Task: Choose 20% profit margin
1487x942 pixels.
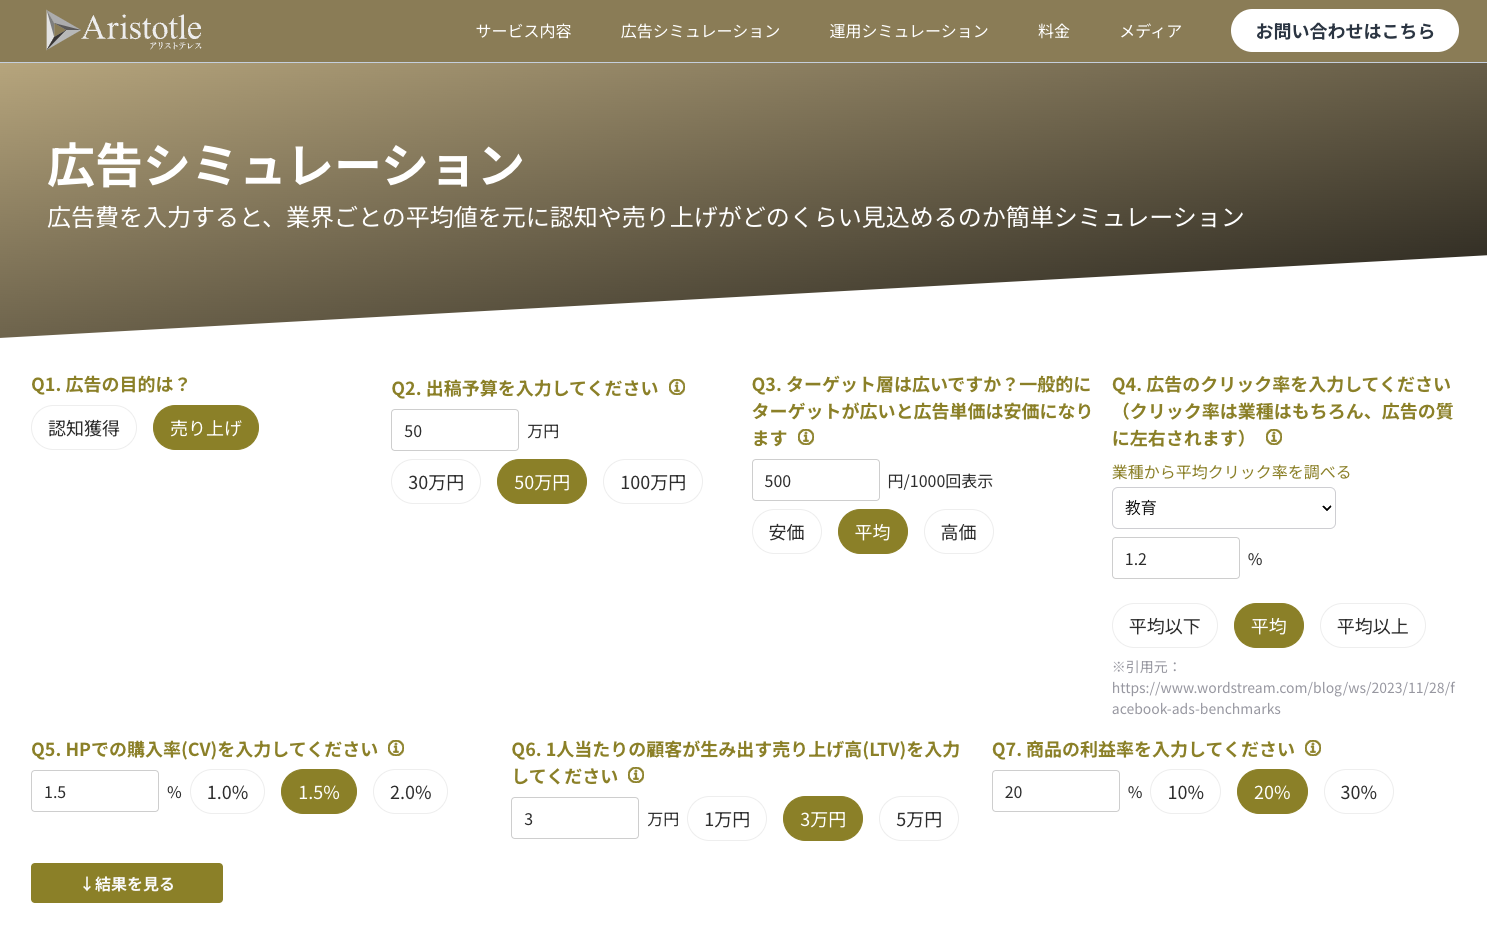Action: coord(1272,792)
